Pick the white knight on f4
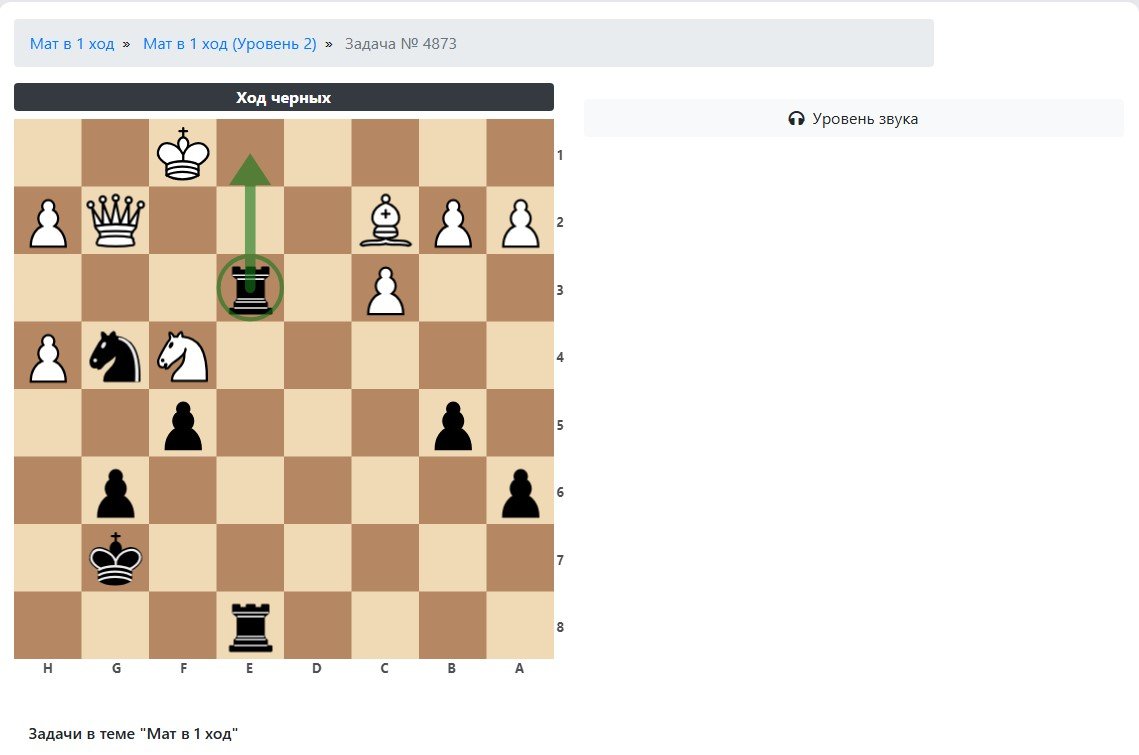This screenshot has height=755, width=1139. 182,356
